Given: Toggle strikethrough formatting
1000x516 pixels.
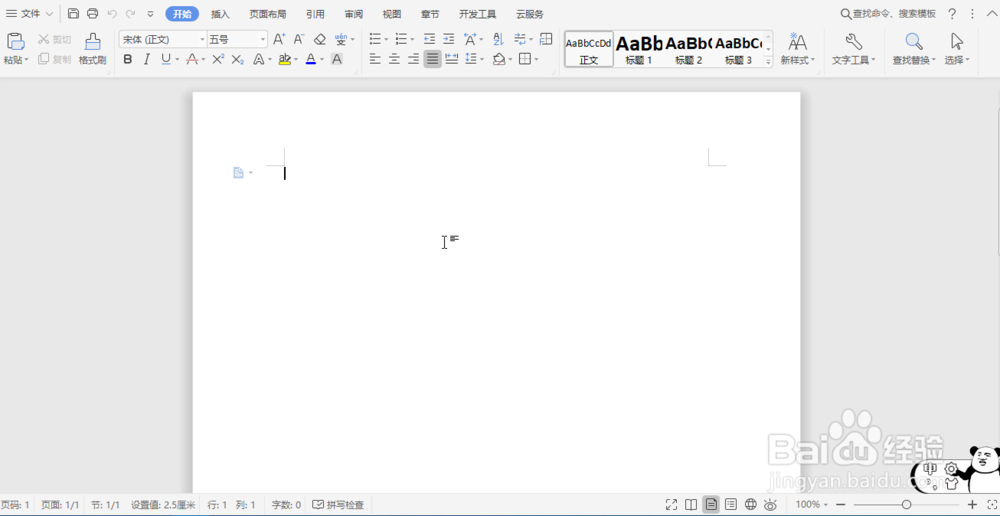Looking at the screenshot, I should 191,59.
